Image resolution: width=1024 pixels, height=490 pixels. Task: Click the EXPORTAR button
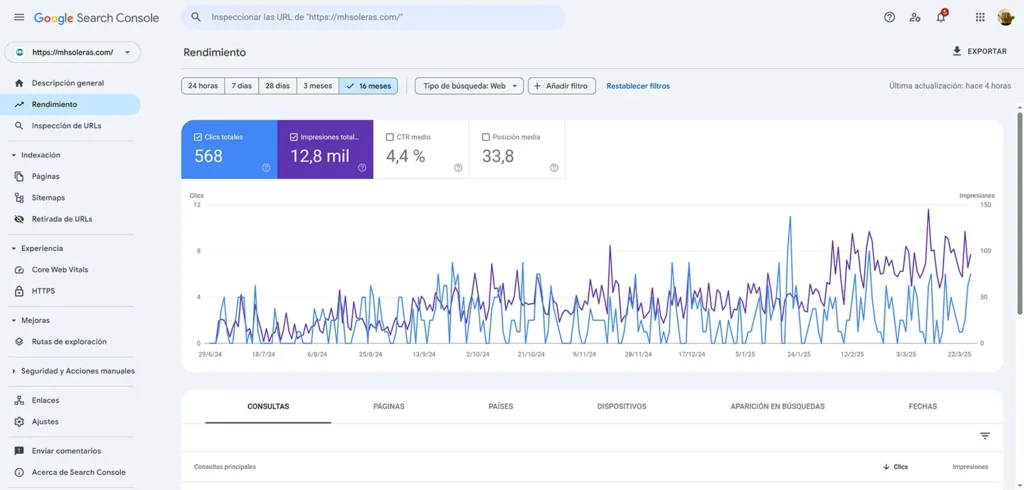tap(979, 51)
